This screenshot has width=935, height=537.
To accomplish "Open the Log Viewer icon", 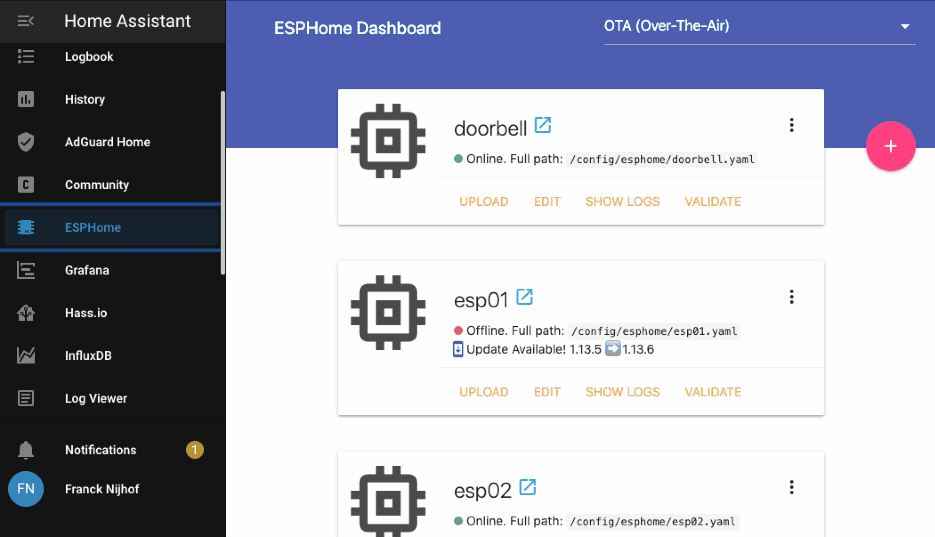I will pos(26,398).
